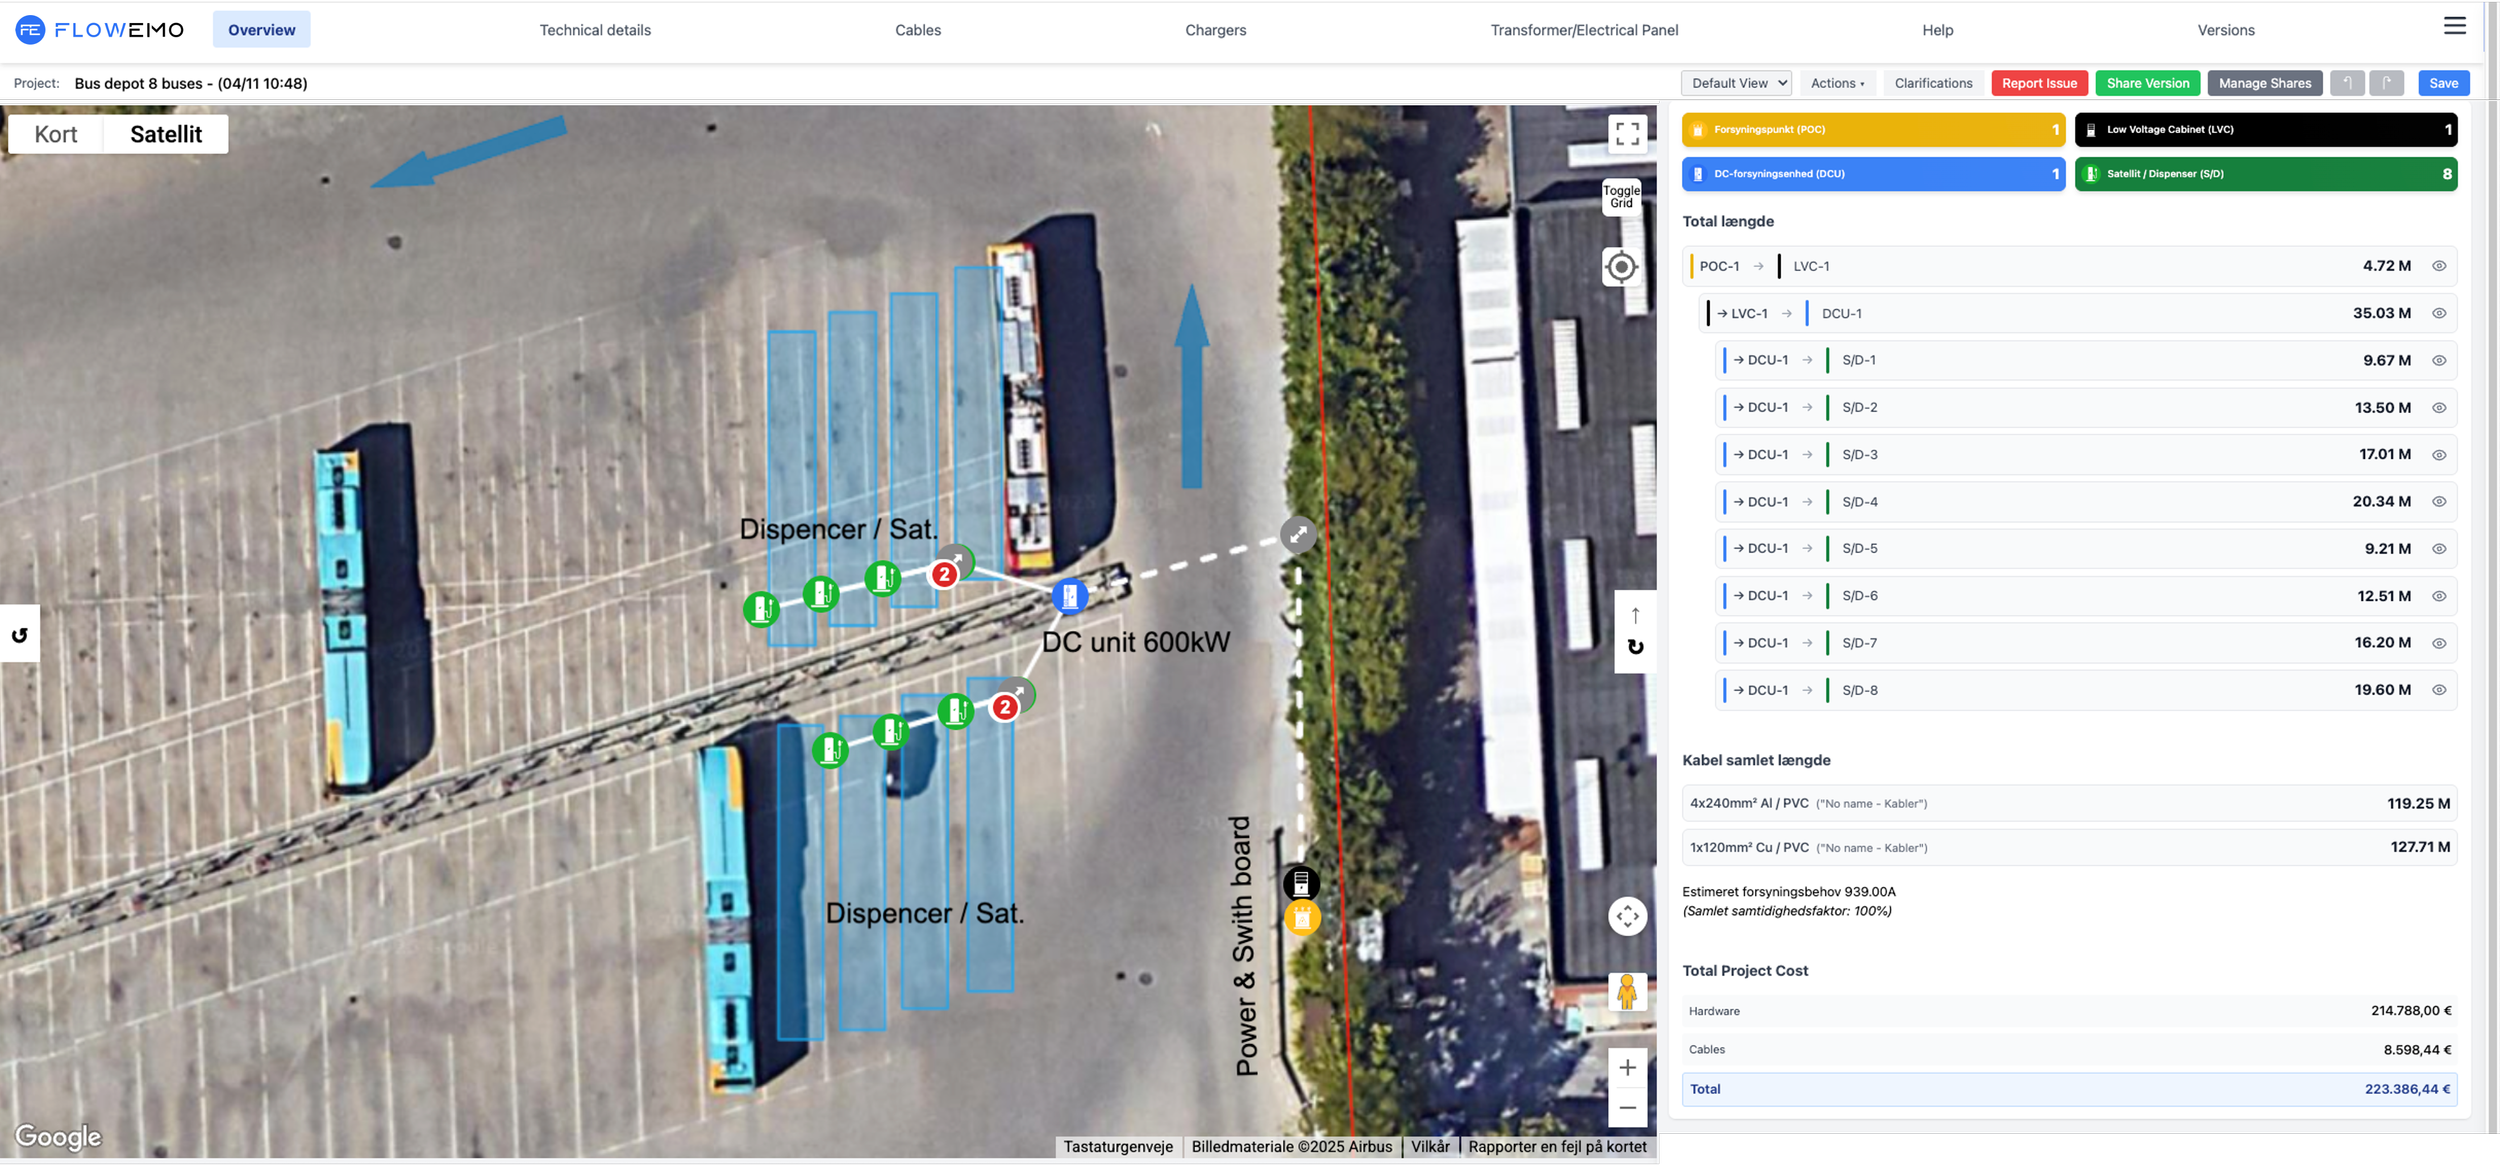Click the locate target icon
2500x1166 pixels.
pyautogui.click(x=1621, y=267)
